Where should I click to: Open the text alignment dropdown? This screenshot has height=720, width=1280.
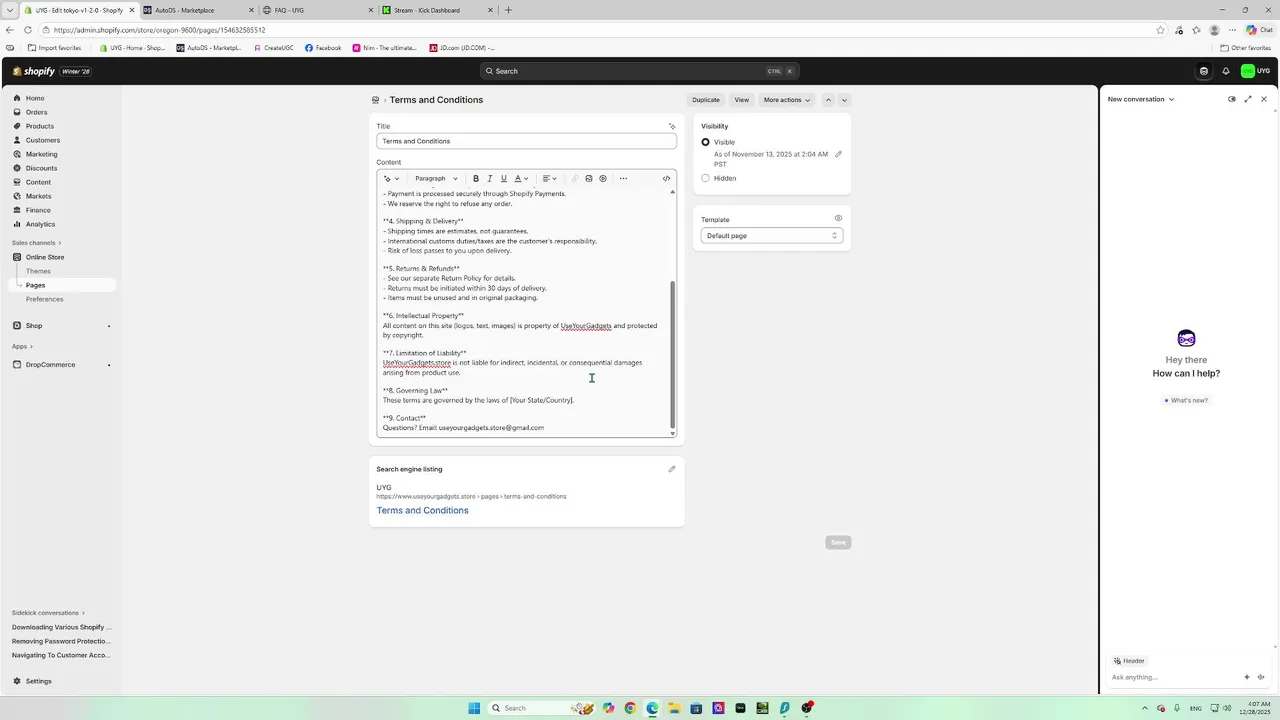[549, 179]
